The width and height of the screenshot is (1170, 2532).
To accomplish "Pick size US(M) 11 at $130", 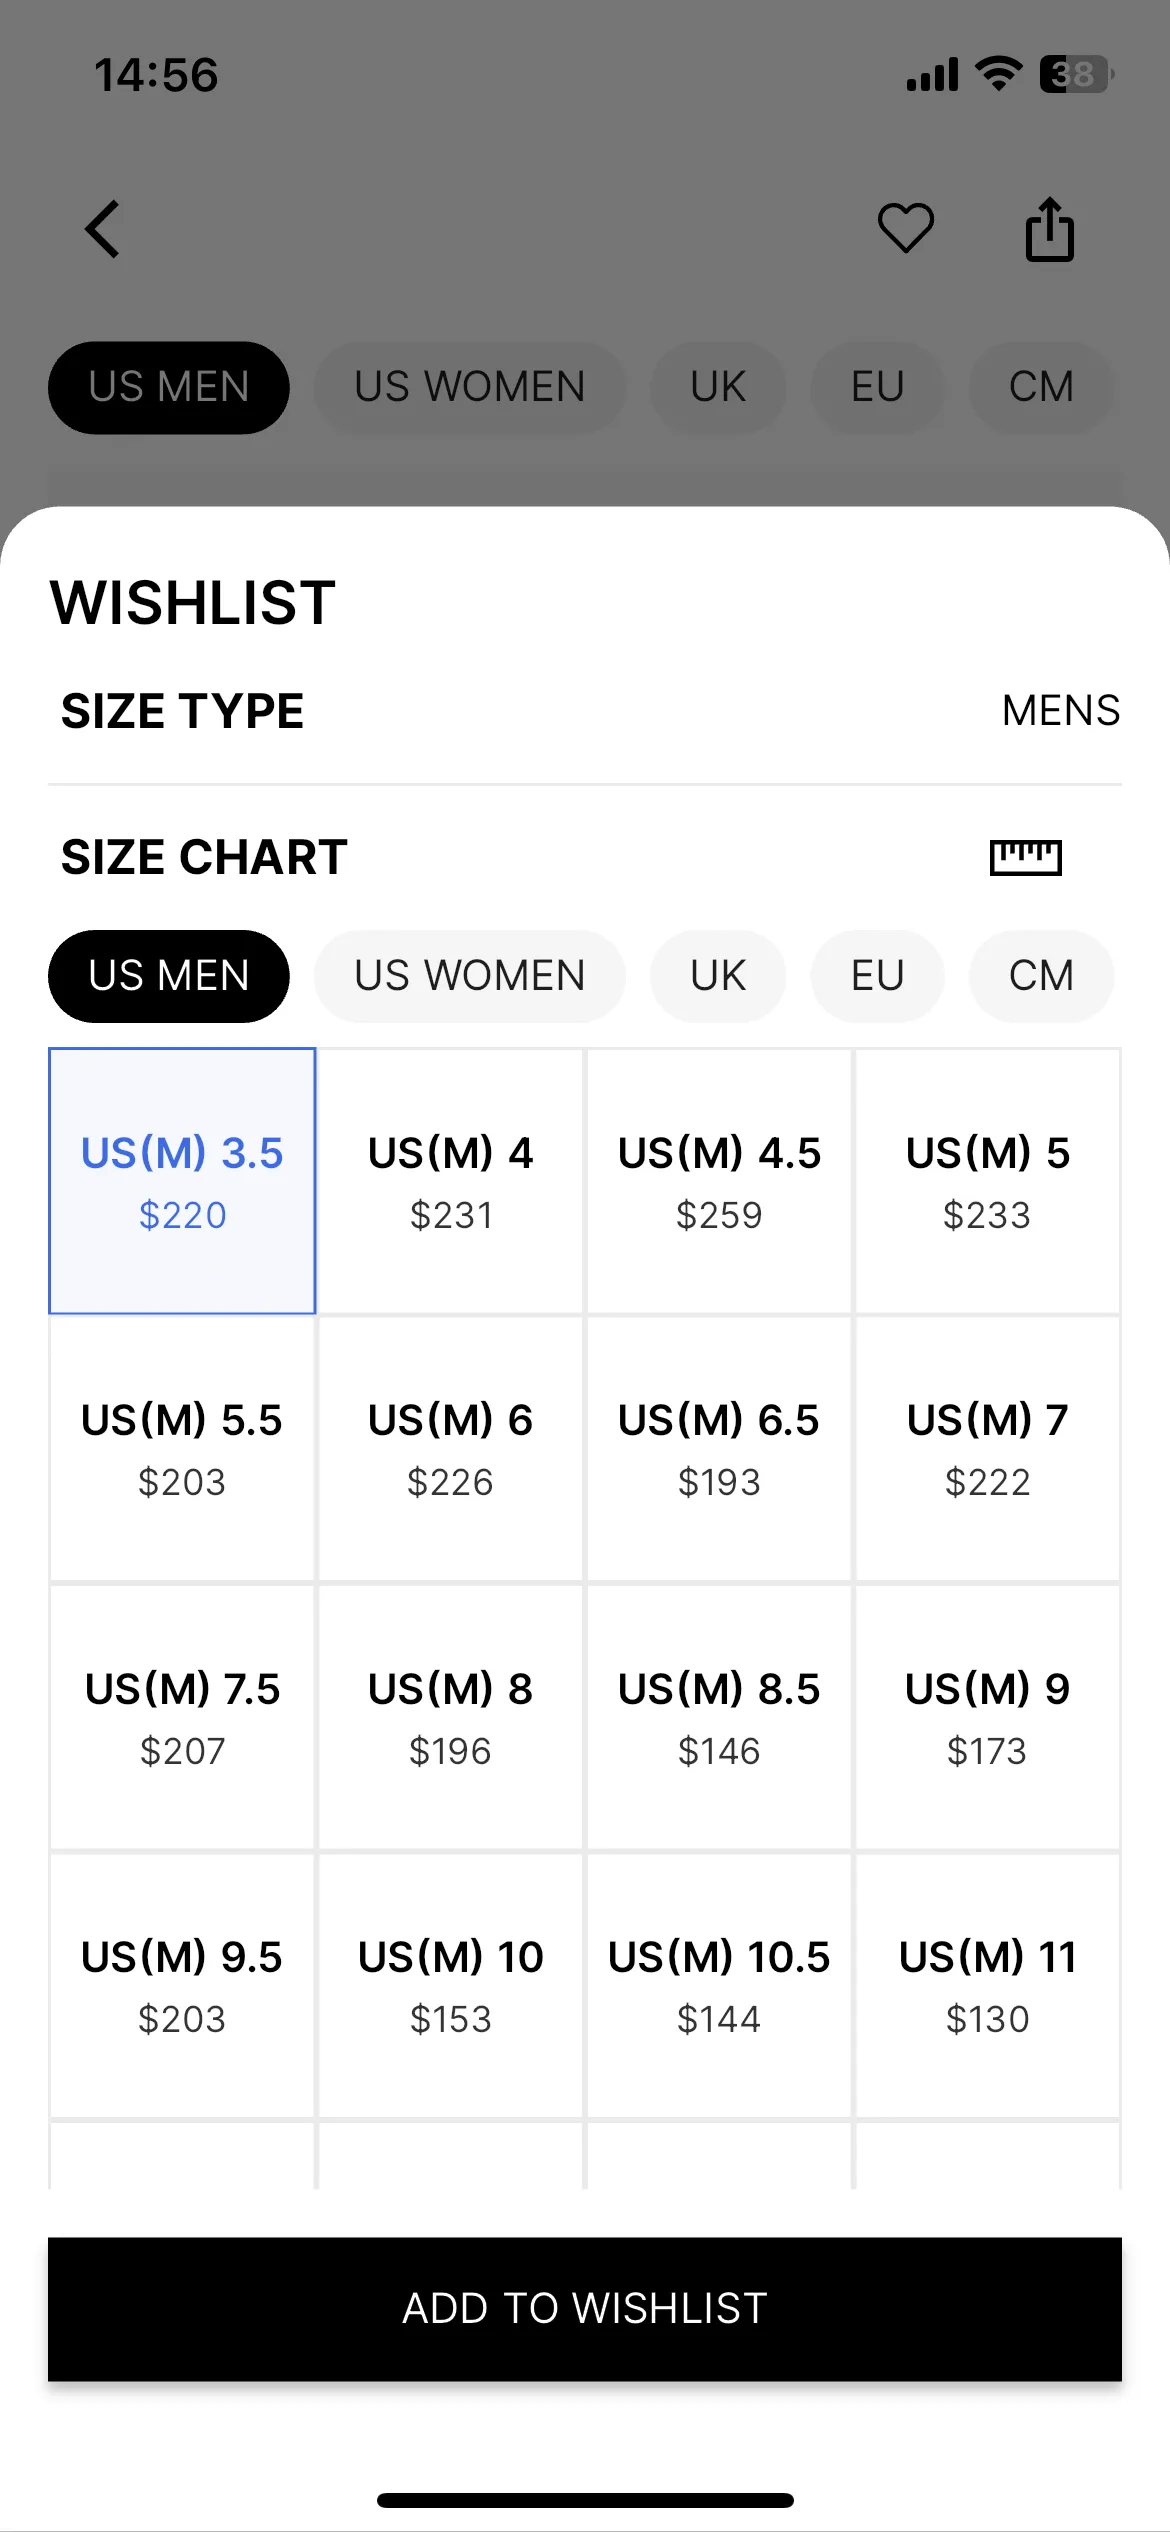I will pyautogui.click(x=987, y=1985).
